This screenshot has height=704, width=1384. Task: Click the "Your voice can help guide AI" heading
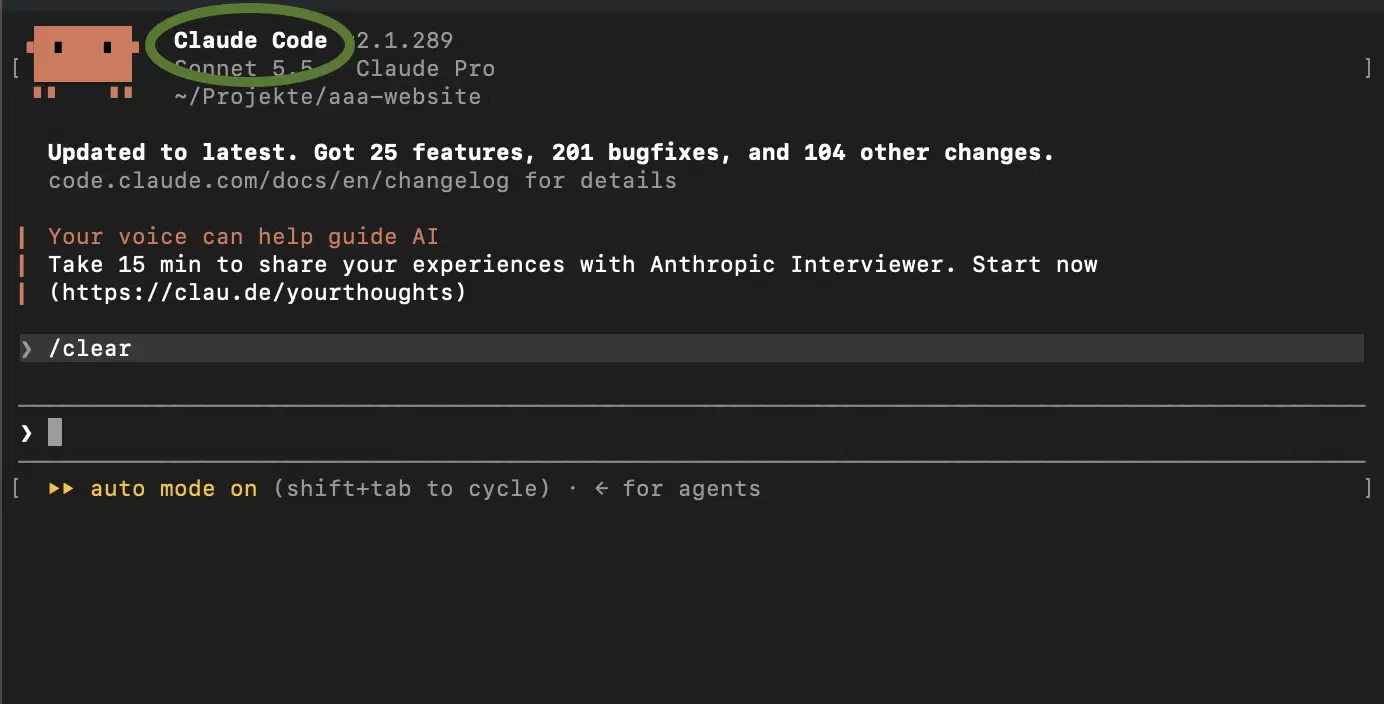pyautogui.click(x=243, y=237)
